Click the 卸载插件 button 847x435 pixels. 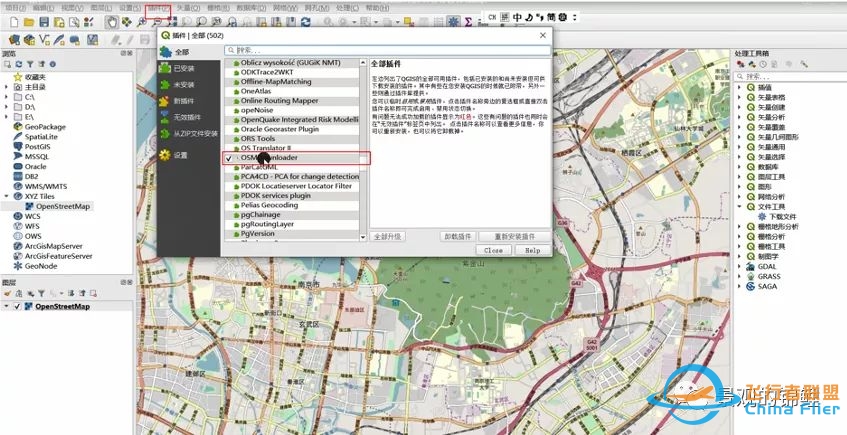(x=458, y=237)
